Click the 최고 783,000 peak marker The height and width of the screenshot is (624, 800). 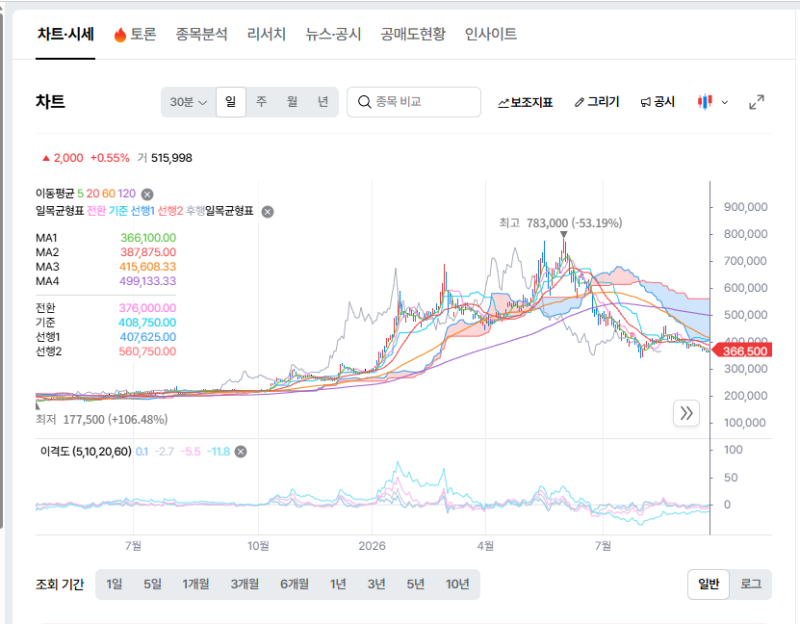coord(563,234)
